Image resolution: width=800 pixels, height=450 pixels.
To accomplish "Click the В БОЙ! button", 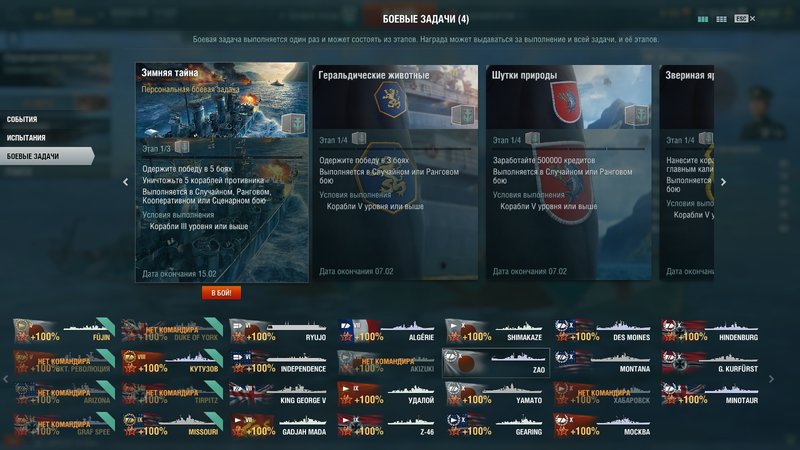I will 221,293.
